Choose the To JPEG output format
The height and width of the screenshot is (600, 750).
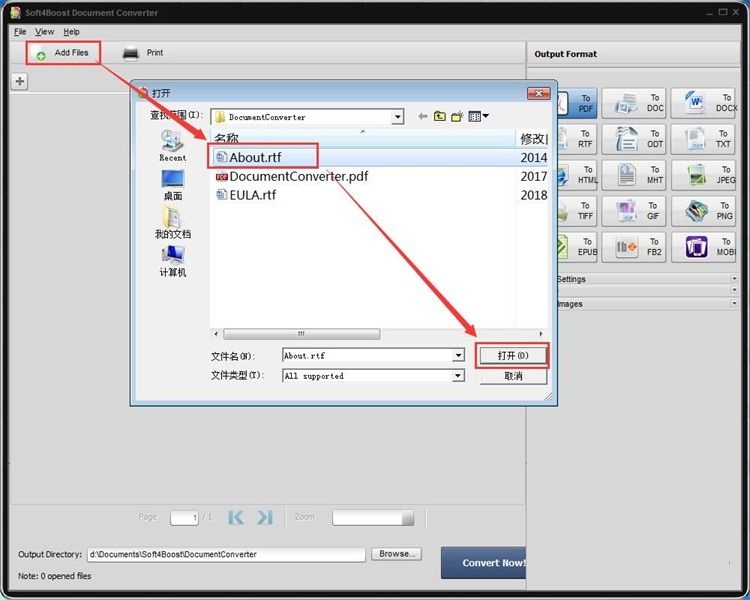click(x=703, y=175)
